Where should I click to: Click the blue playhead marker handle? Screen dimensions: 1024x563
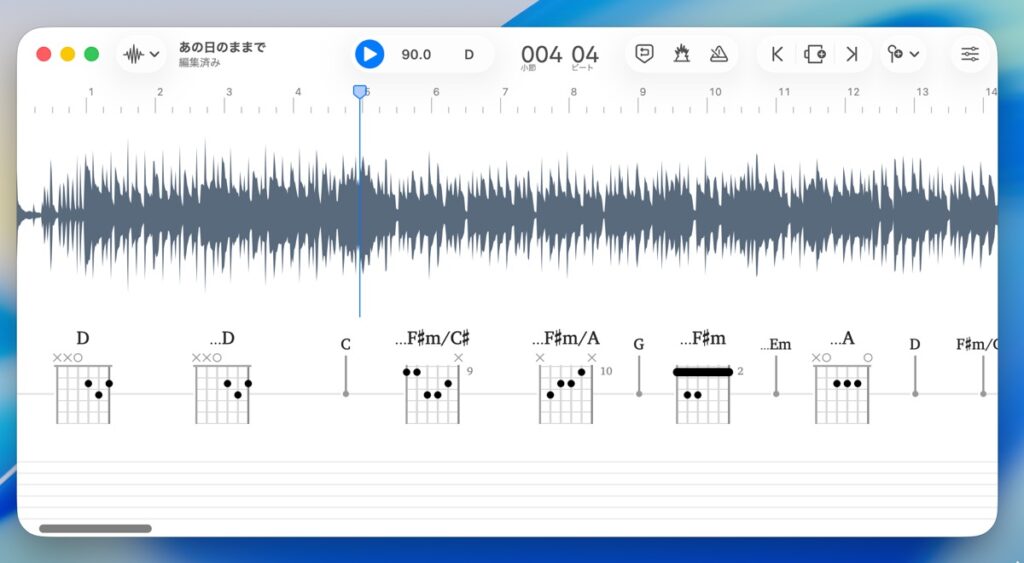360,92
